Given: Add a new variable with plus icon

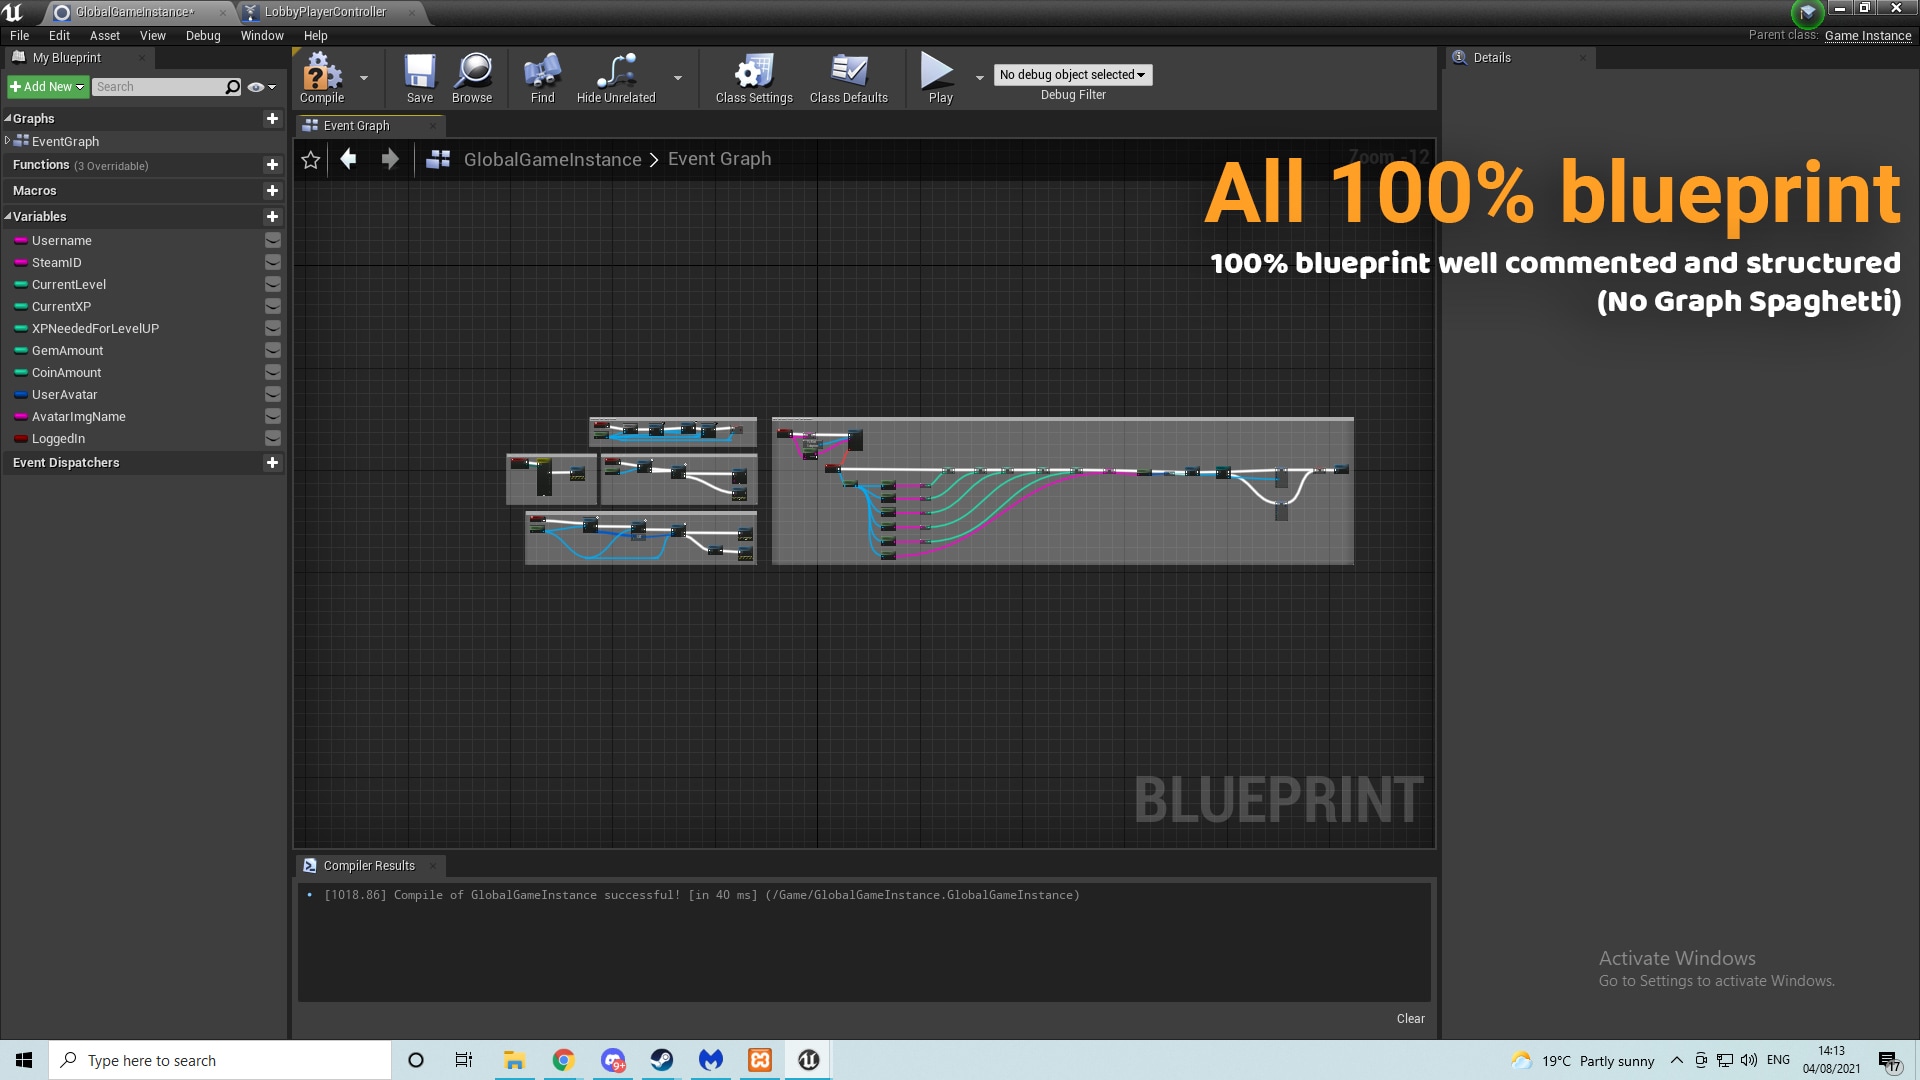Looking at the screenshot, I should 272,217.
